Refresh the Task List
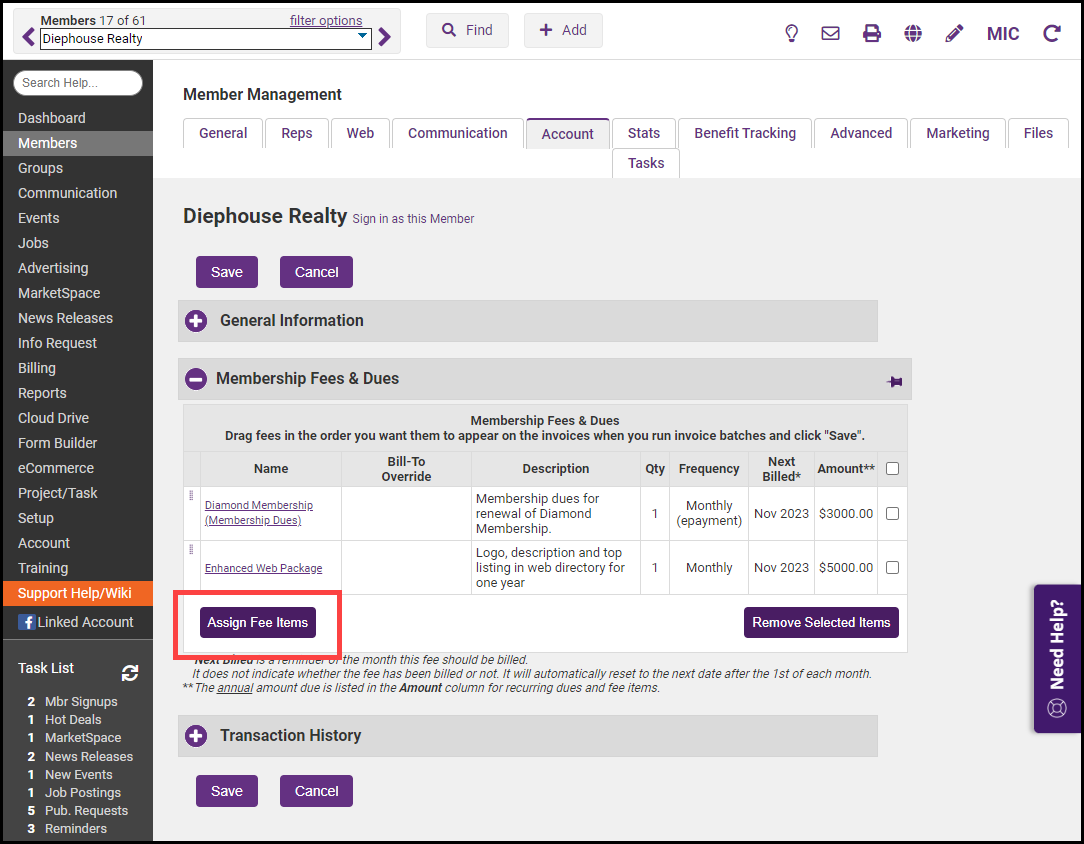The image size is (1084, 844). click(x=130, y=673)
